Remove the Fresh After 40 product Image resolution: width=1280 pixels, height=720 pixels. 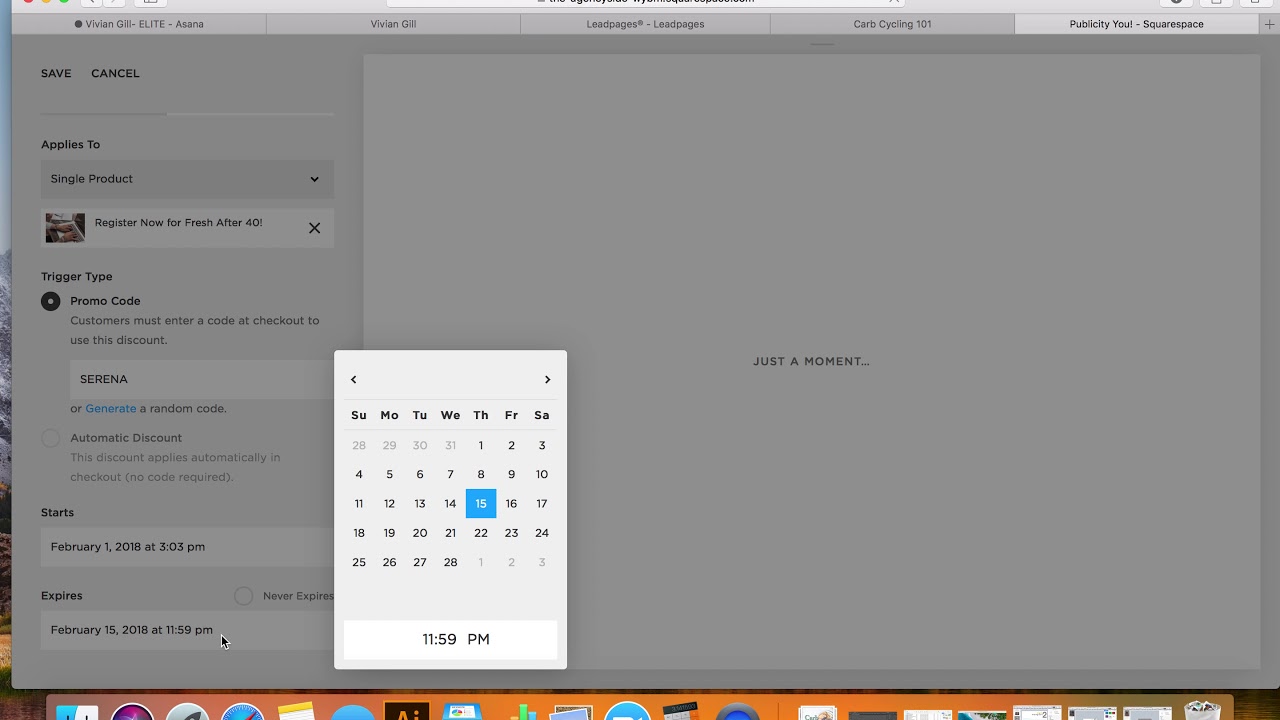314,228
